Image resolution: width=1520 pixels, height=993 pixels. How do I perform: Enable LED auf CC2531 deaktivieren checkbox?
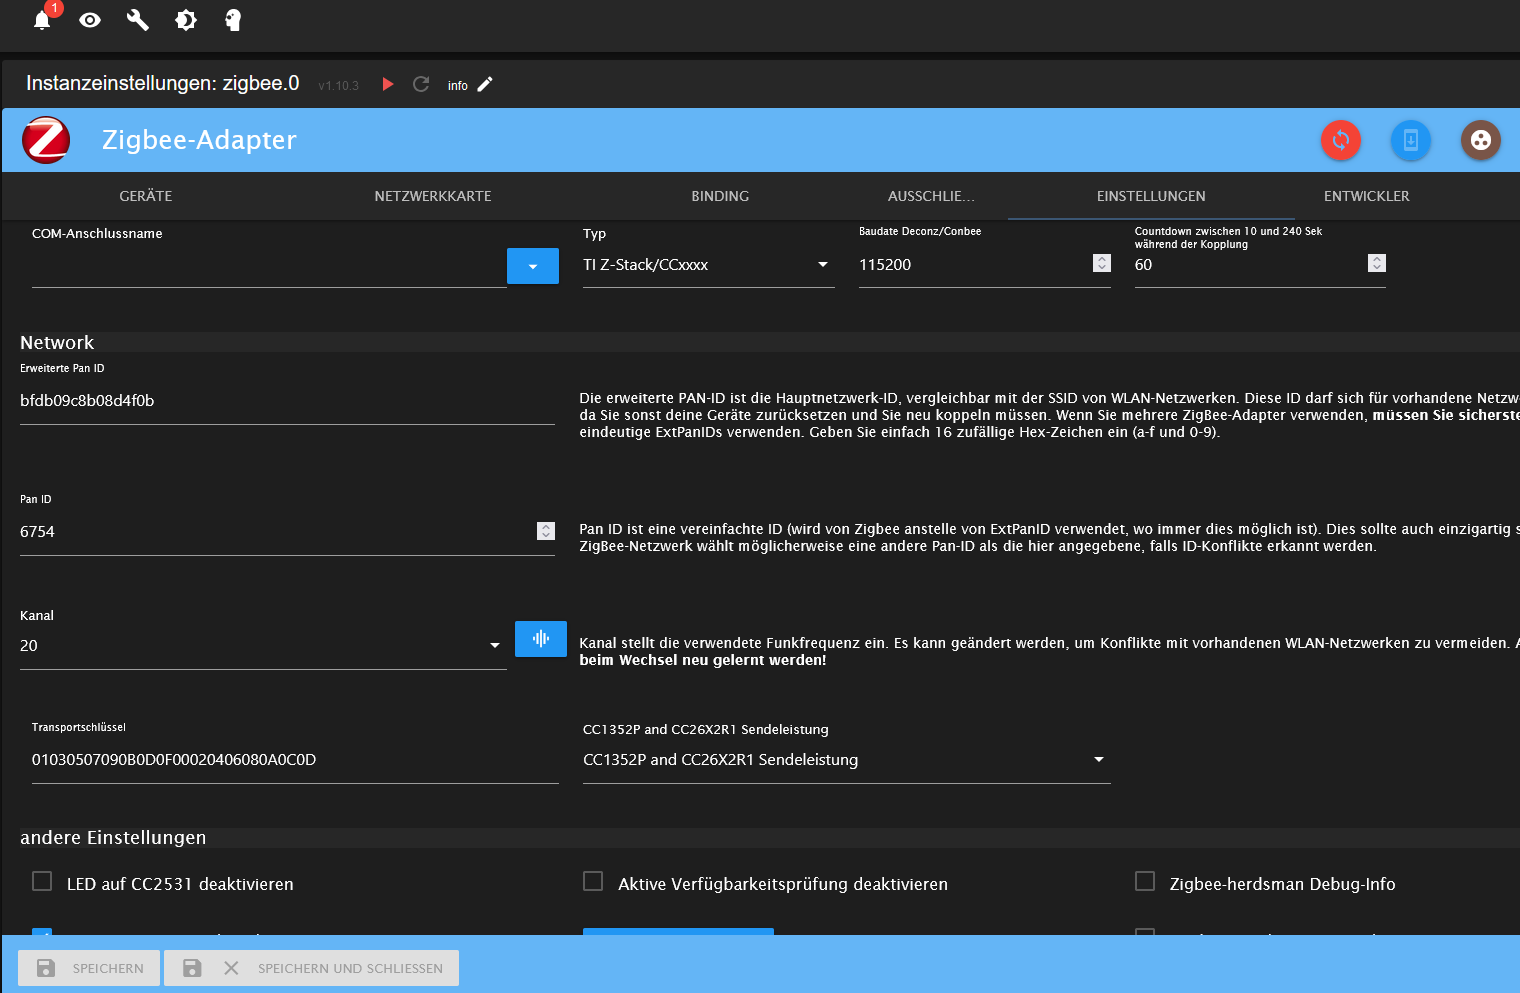click(42, 881)
